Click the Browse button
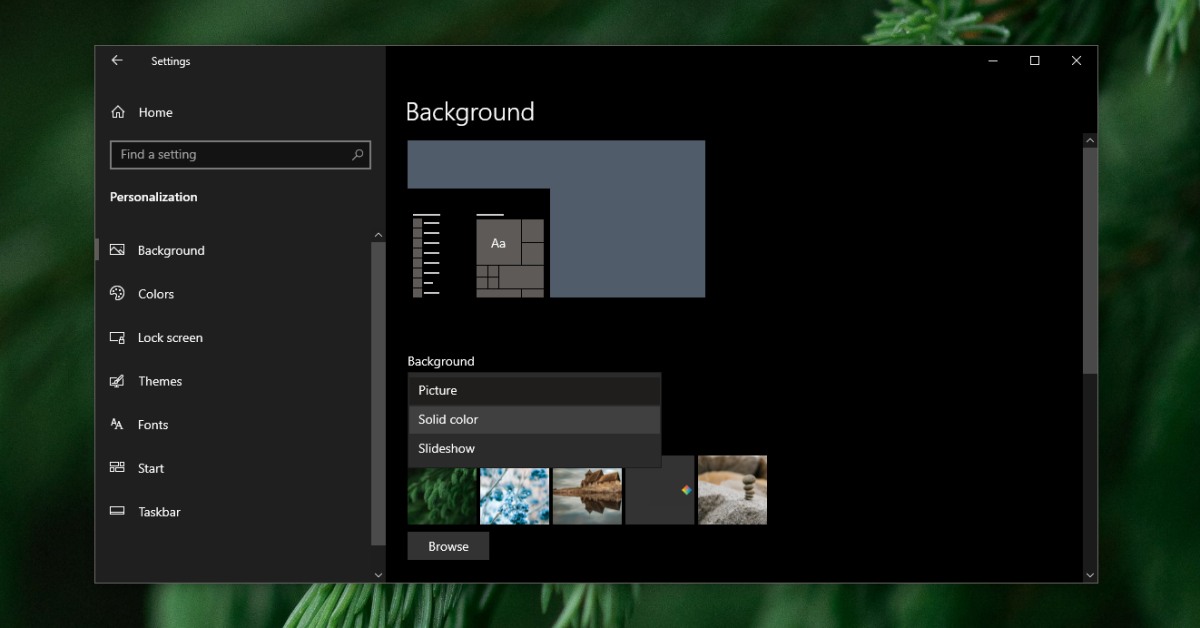This screenshot has height=628, width=1200. (x=447, y=546)
